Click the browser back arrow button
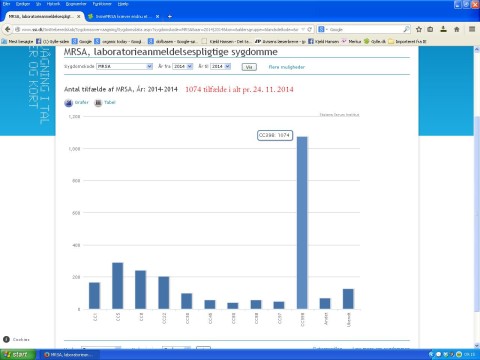The image size is (480, 360). [7, 29]
